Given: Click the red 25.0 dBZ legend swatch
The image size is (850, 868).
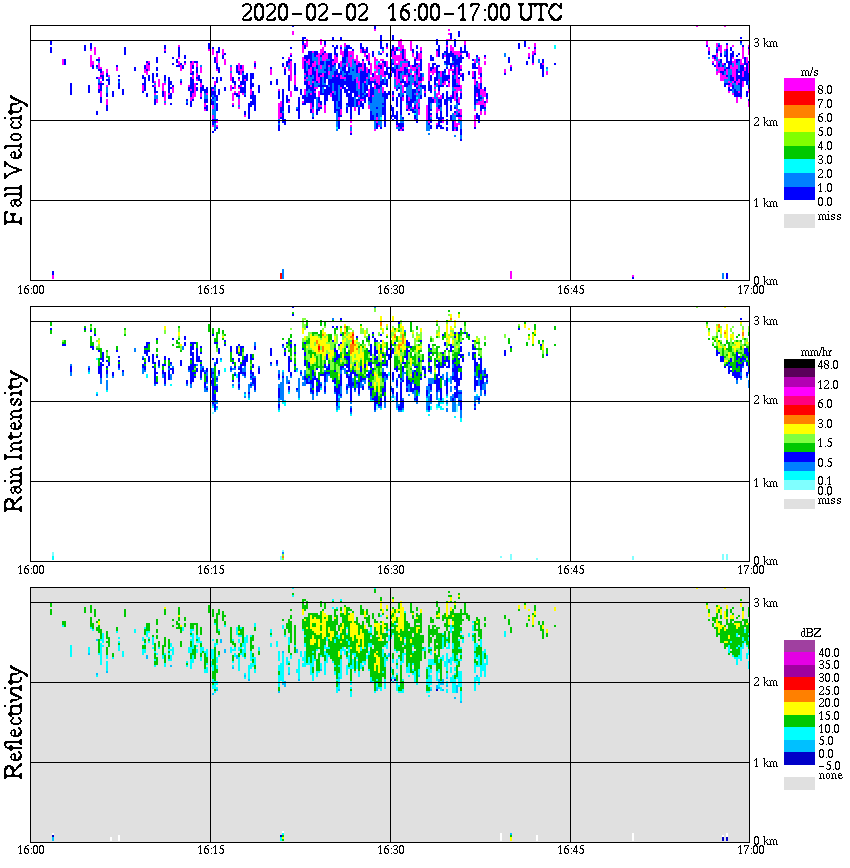Looking at the screenshot, I should click(x=799, y=684).
